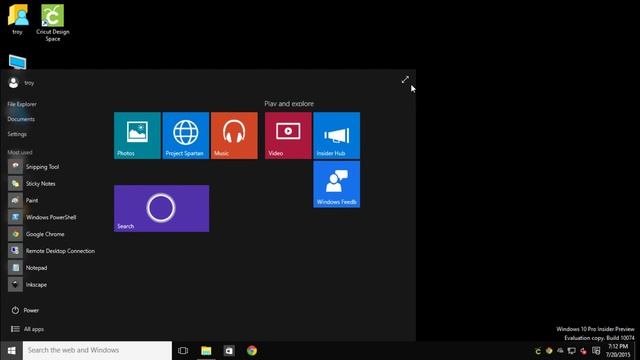Click the cloud tray icon
Image resolution: width=640 pixels, height=360 pixels.
(x=560, y=351)
